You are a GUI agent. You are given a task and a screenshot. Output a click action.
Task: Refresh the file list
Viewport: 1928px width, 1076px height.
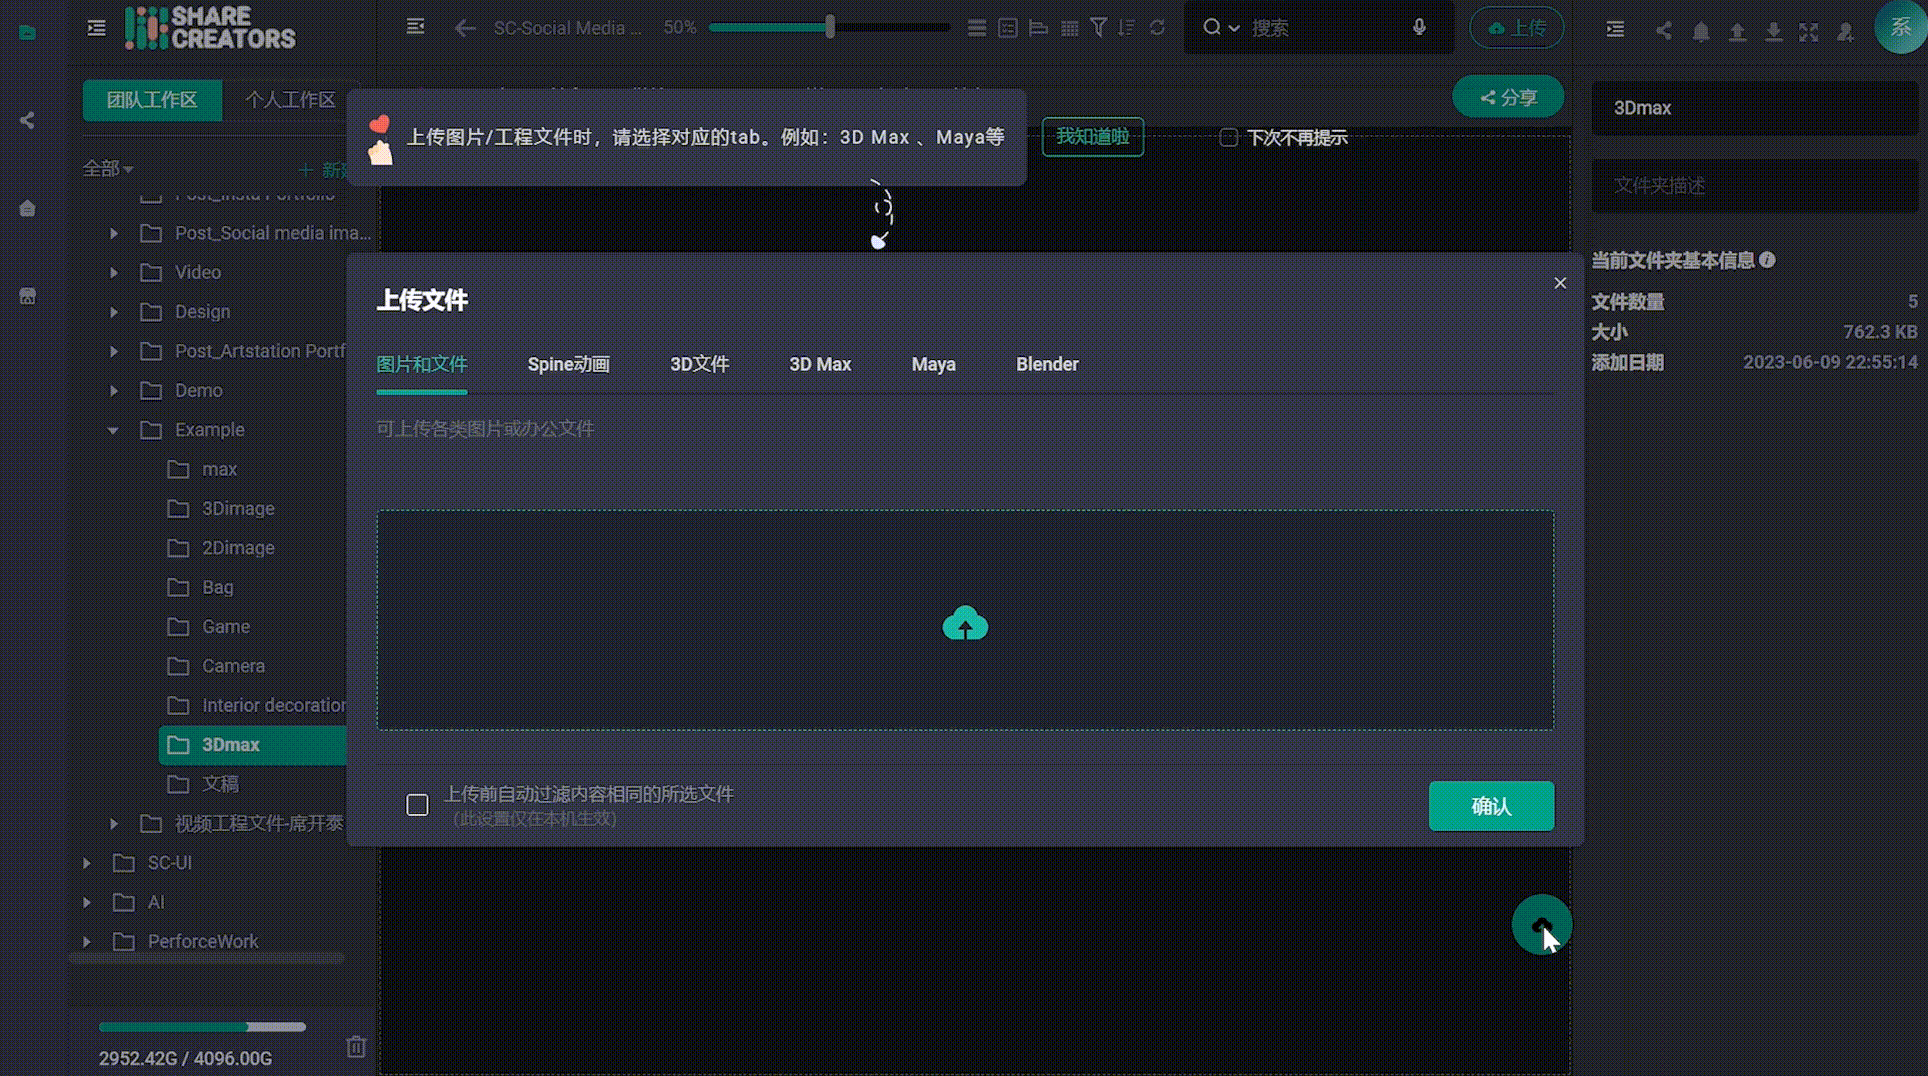(x=1157, y=28)
